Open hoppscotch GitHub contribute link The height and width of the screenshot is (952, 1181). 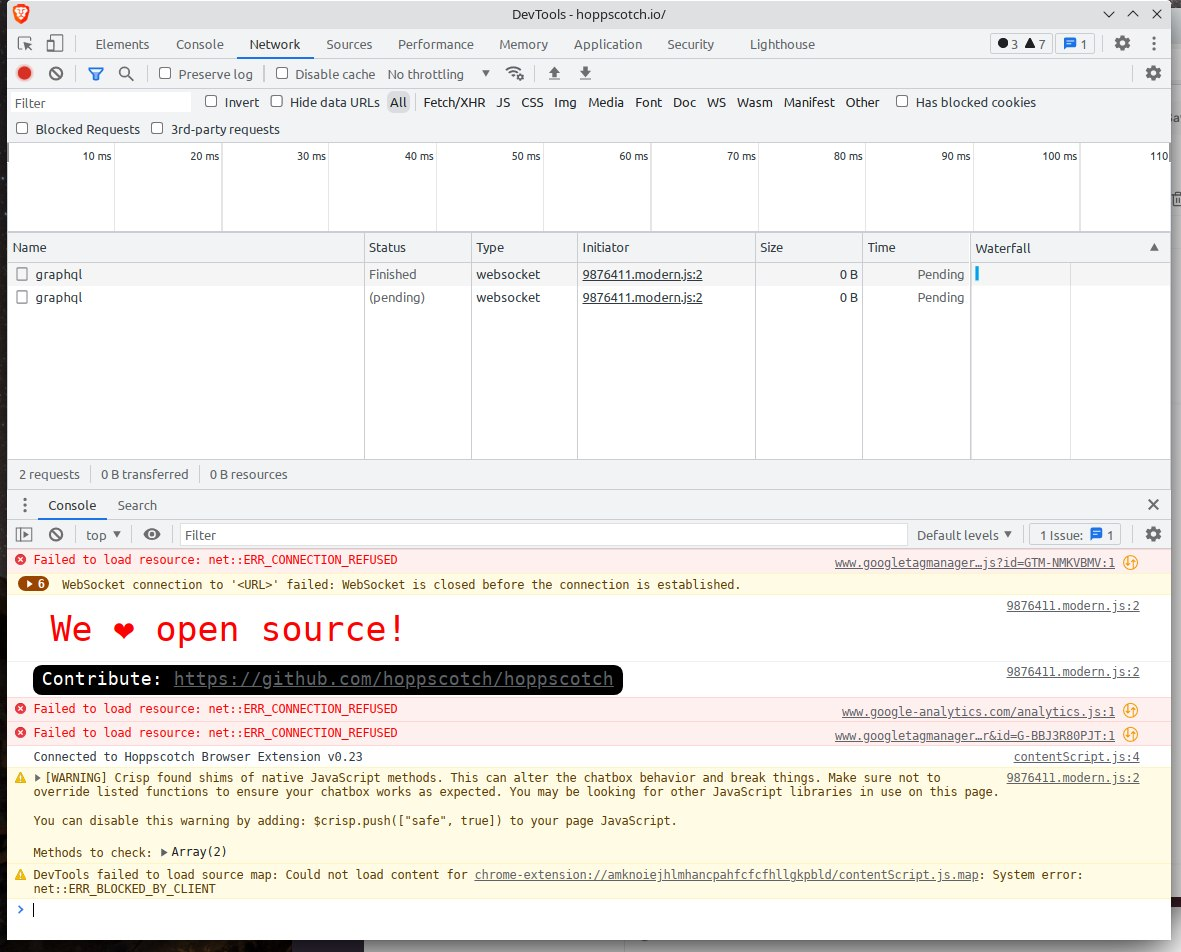[x=393, y=679]
